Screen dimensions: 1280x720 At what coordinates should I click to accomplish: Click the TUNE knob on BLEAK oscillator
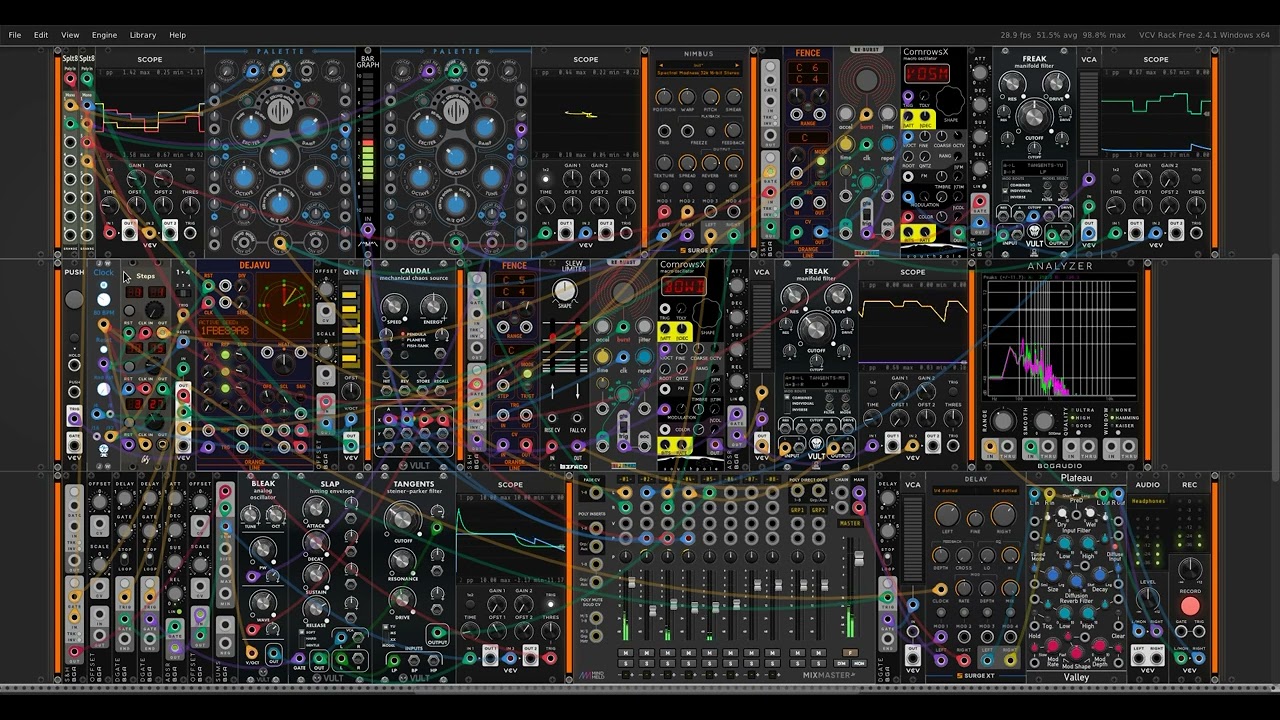tap(251, 515)
